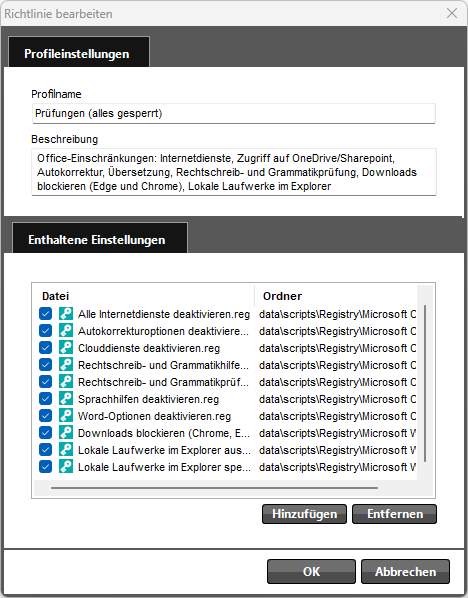Image resolution: width=468 pixels, height=598 pixels.
Task: Click icon beside Downloads blockieren (Chrome, E...
Action: click(x=66, y=432)
